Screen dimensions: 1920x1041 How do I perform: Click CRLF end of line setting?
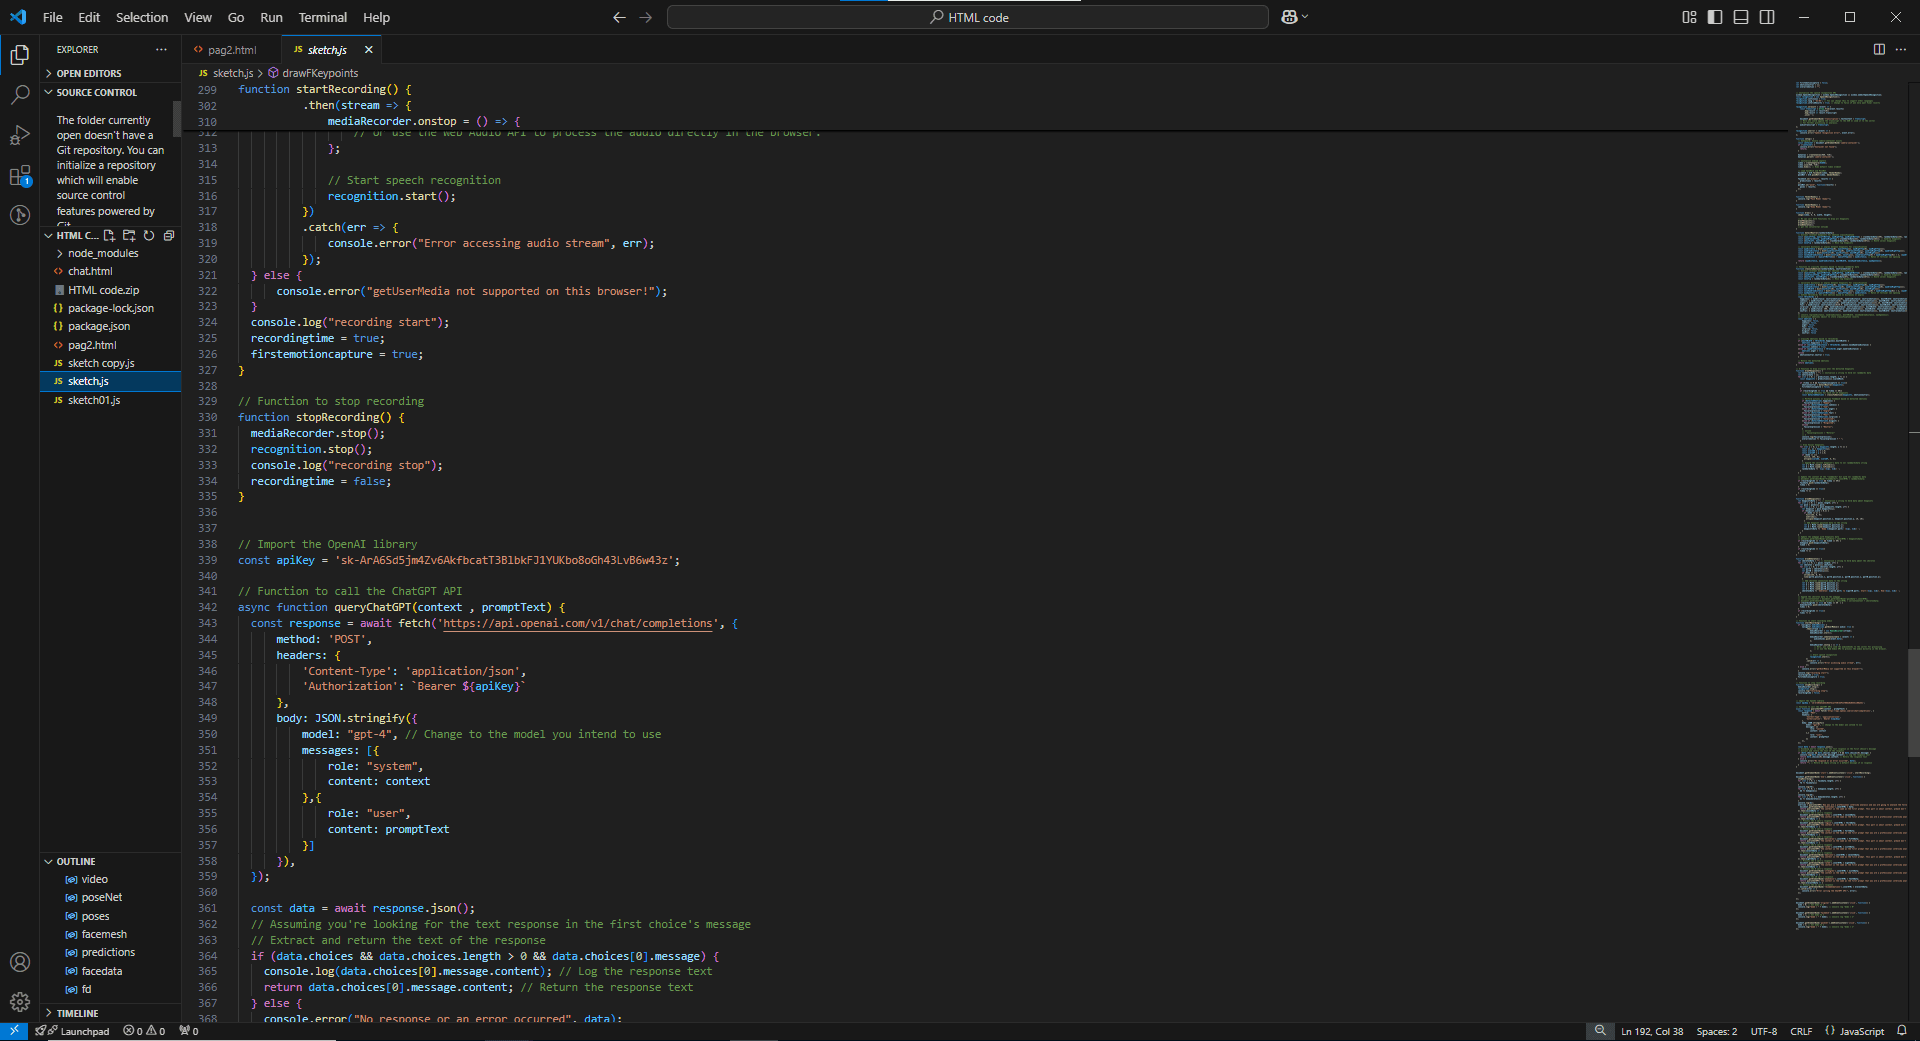tap(1801, 1031)
